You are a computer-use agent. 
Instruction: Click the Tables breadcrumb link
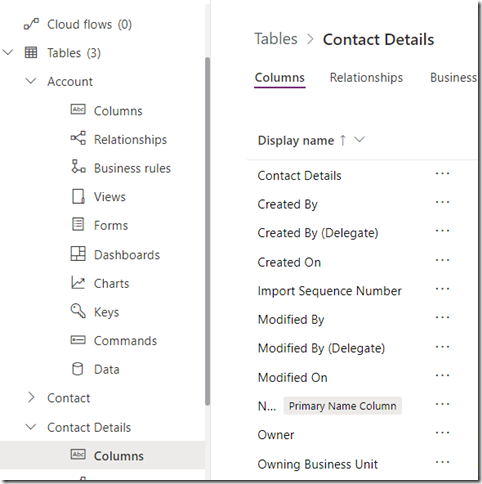point(276,39)
